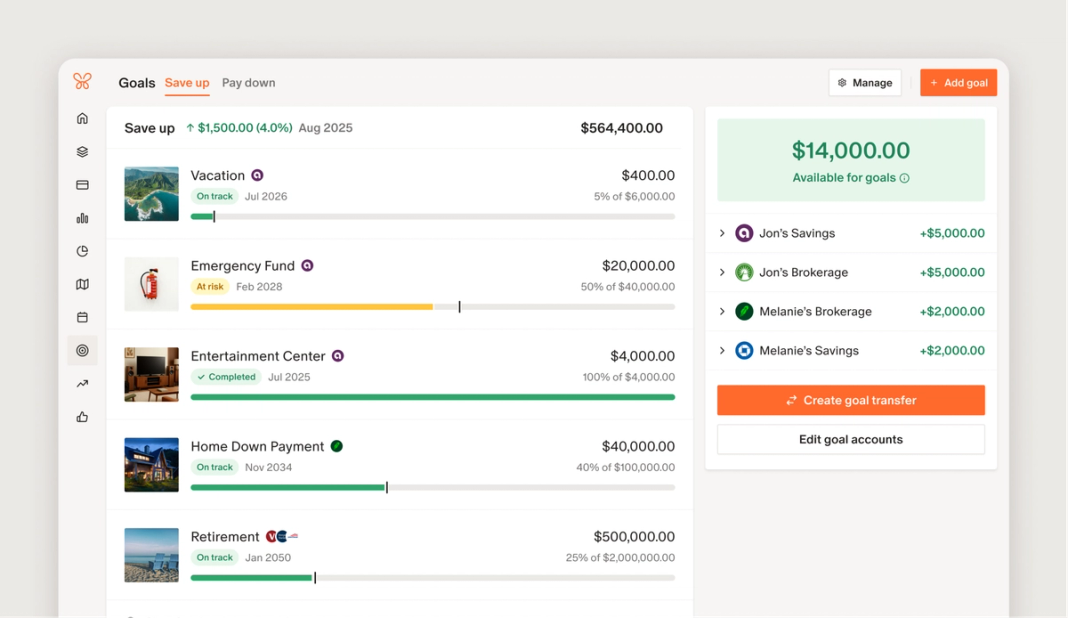Viewport: 1068px width, 618px height.
Task: Click the Emergency Fund yellow progress bar
Action: 311,307
